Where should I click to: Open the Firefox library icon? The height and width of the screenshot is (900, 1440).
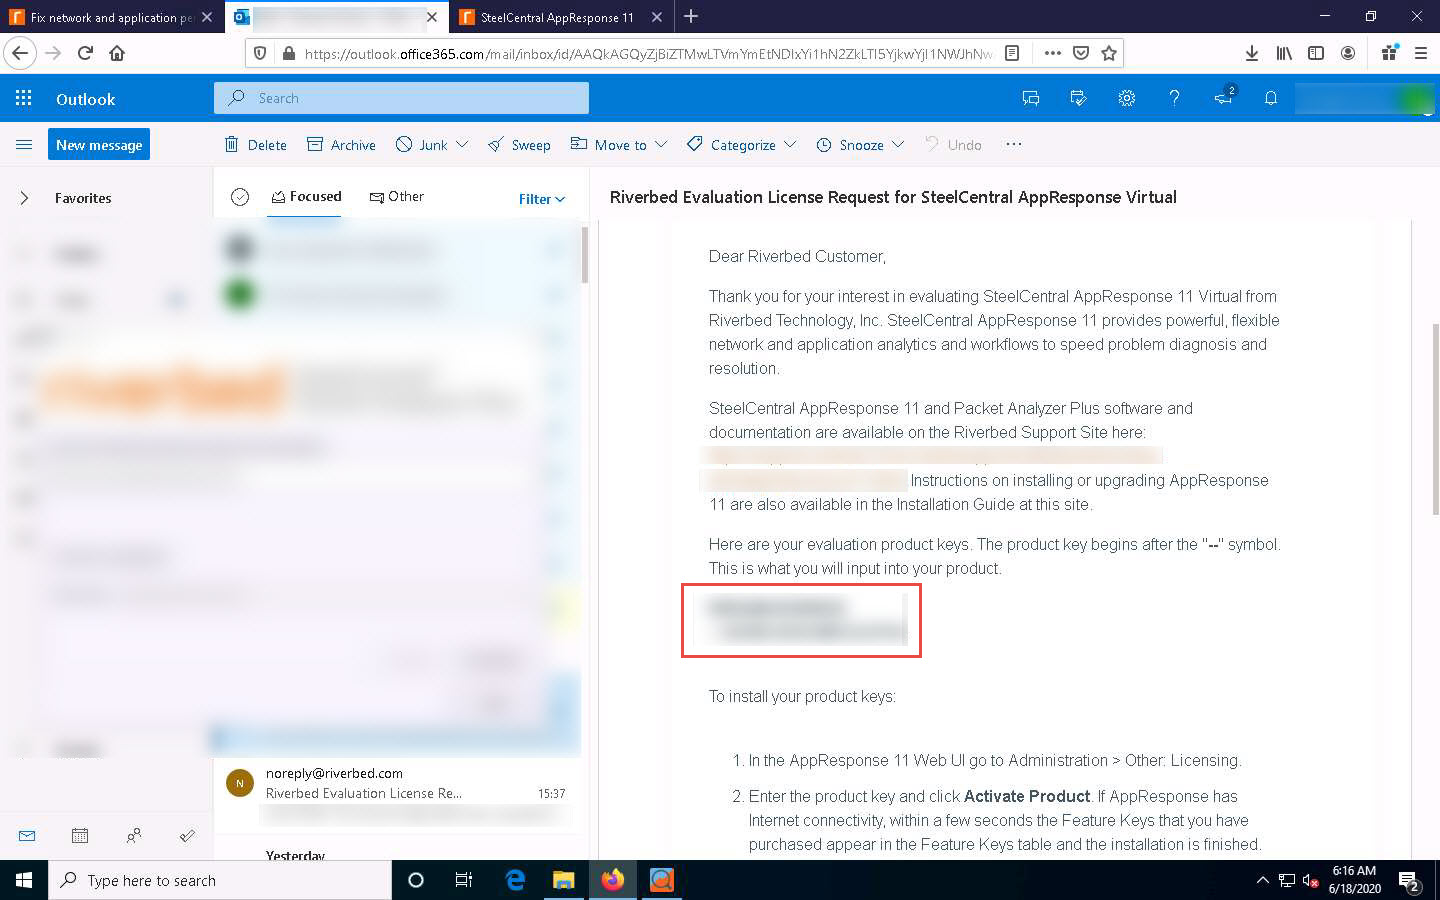click(1284, 53)
